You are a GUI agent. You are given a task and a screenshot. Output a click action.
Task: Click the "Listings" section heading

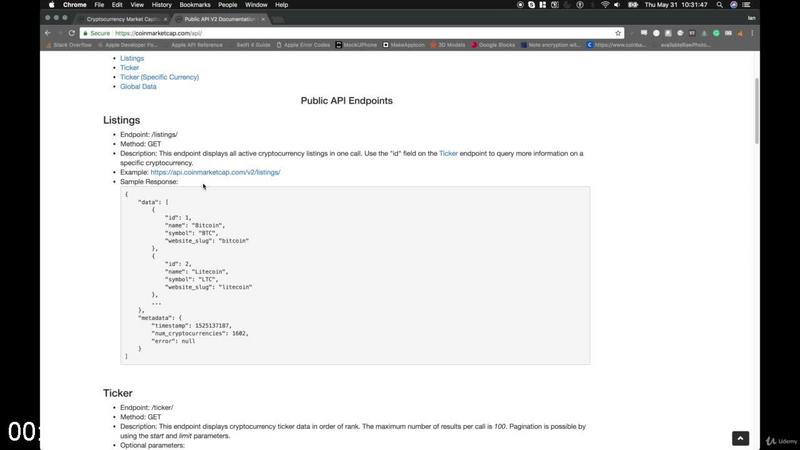[121, 120]
